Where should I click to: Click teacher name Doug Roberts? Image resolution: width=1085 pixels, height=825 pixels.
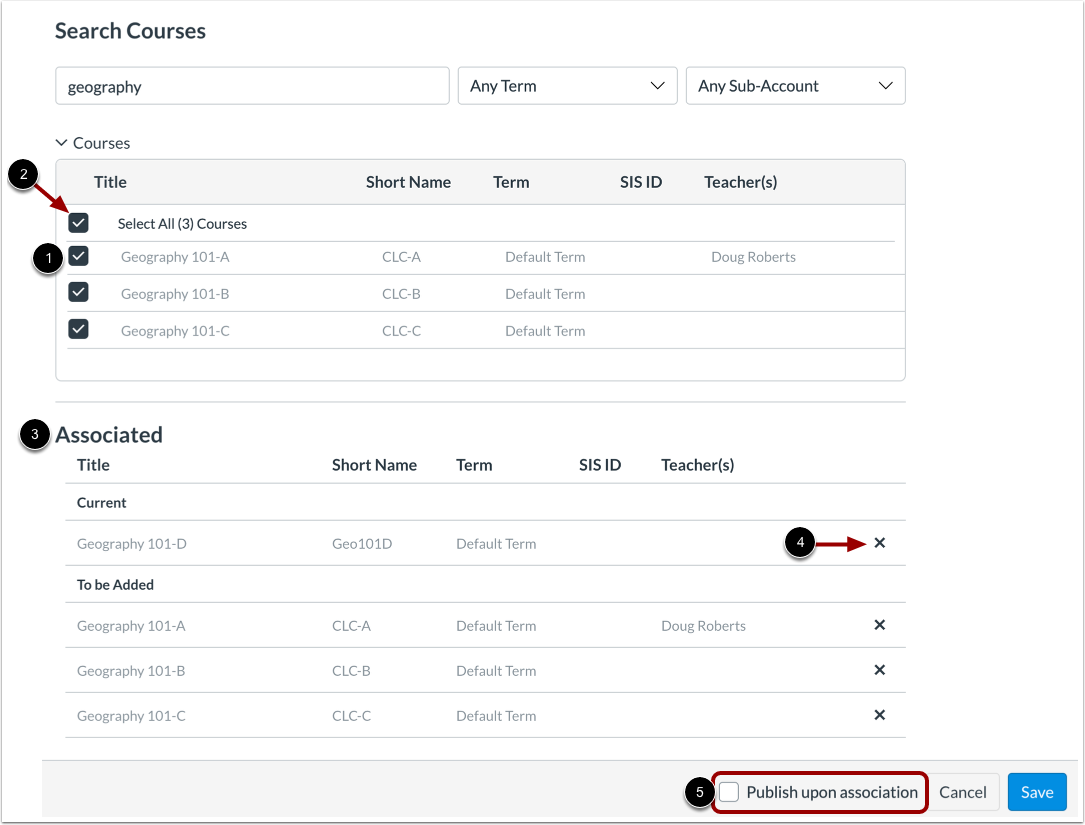coord(753,257)
